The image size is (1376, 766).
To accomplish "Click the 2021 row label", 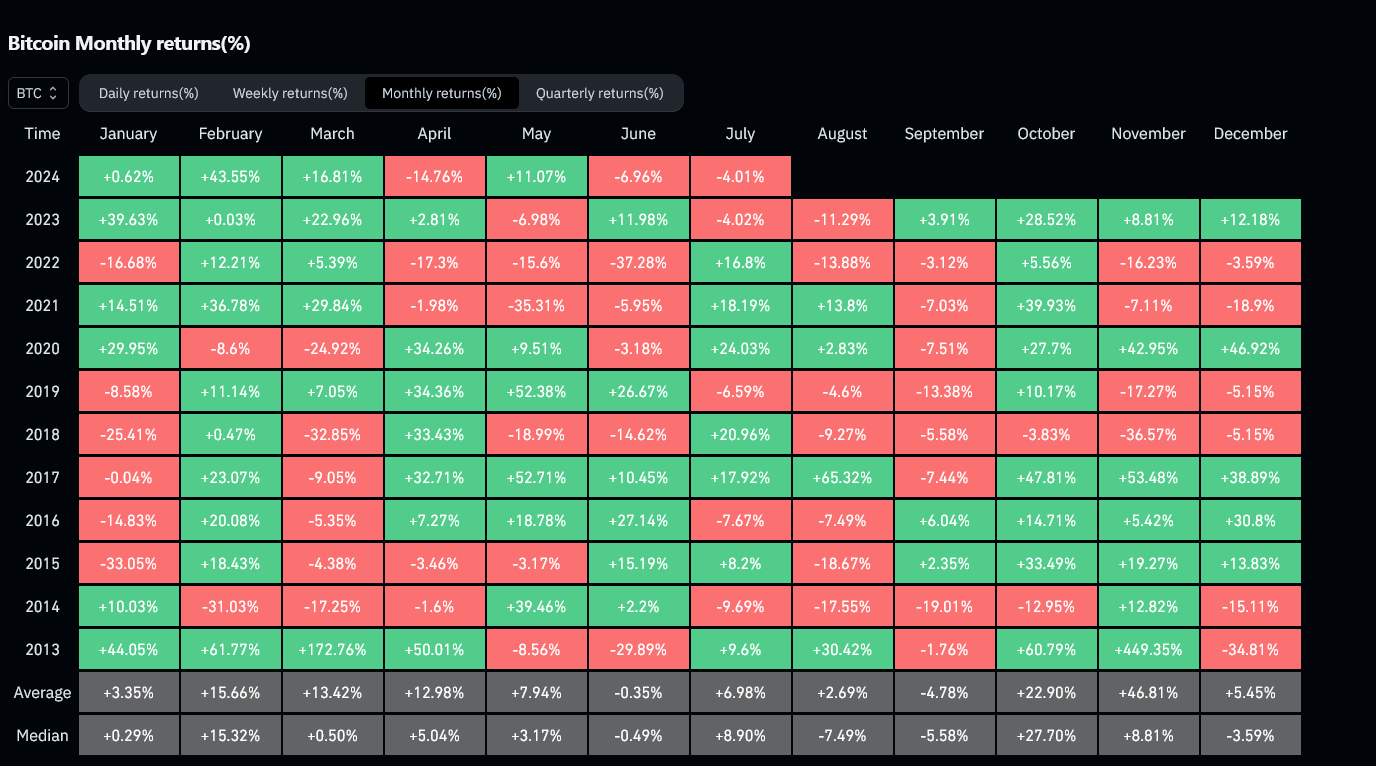I will point(42,305).
